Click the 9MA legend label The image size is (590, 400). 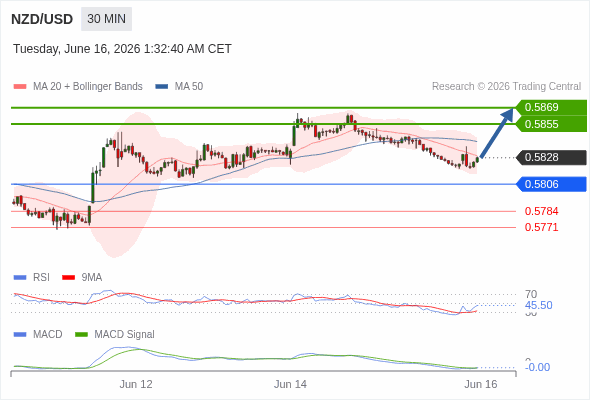coord(92,278)
